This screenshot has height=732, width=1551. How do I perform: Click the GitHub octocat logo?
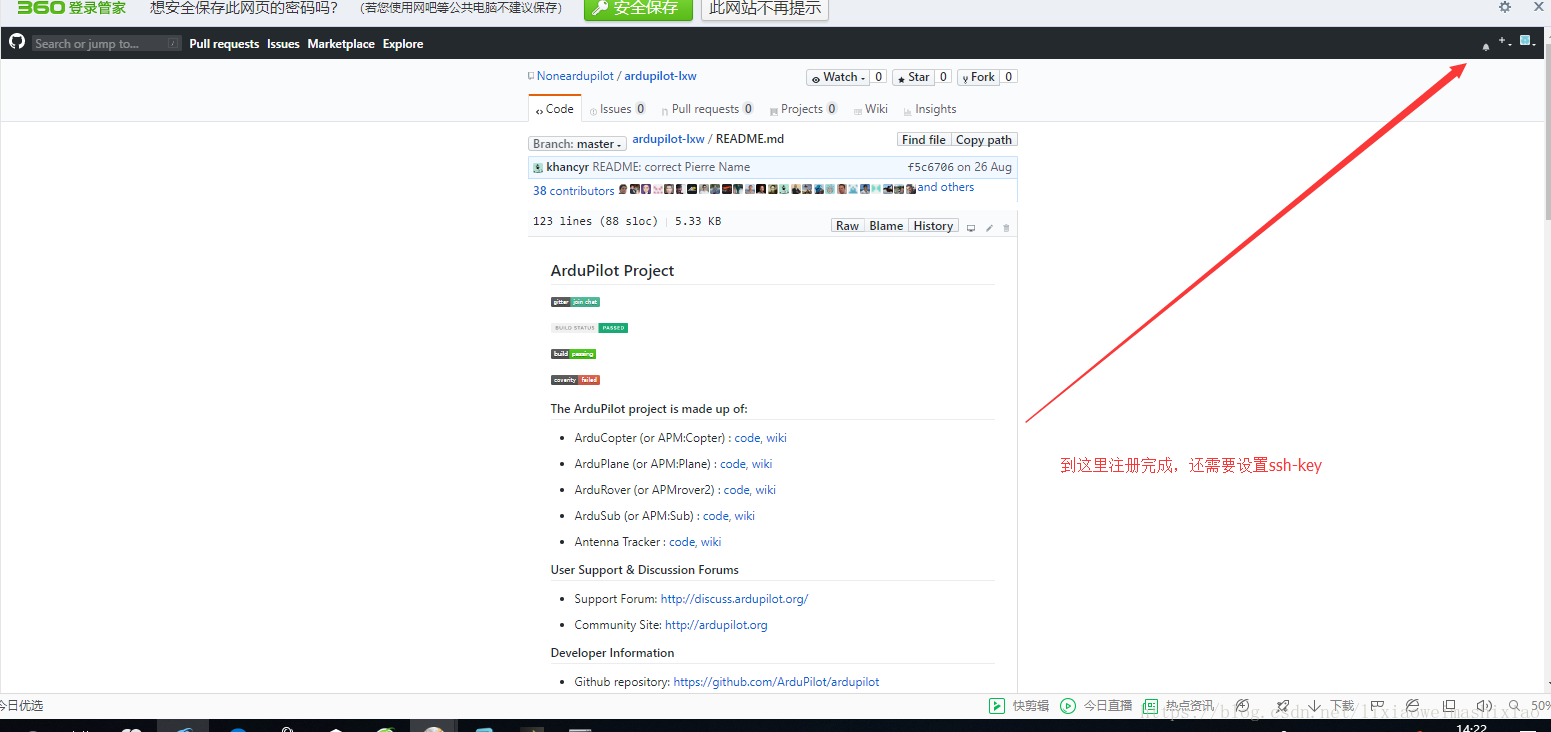tap(16, 42)
